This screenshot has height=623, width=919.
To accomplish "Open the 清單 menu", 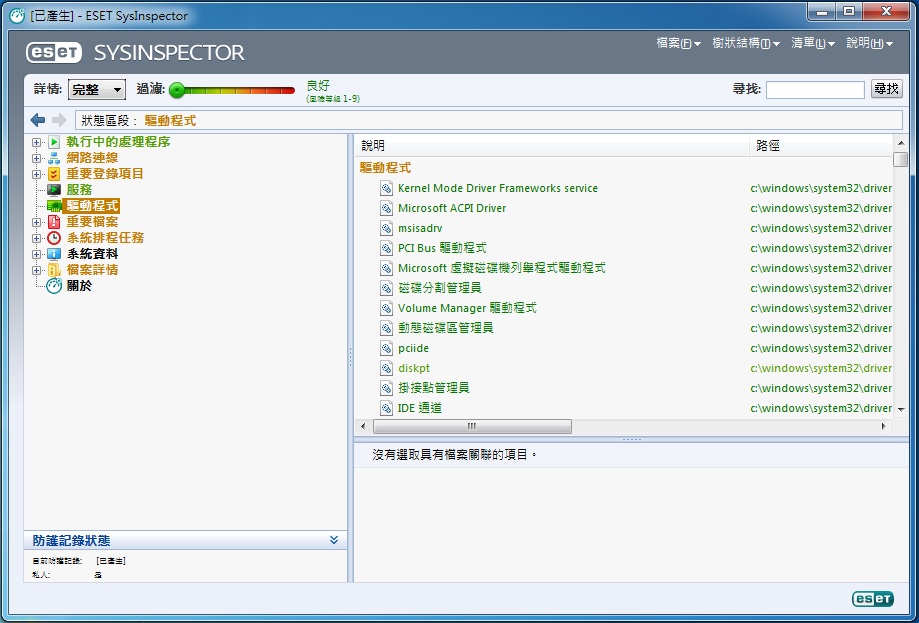I will coord(812,43).
